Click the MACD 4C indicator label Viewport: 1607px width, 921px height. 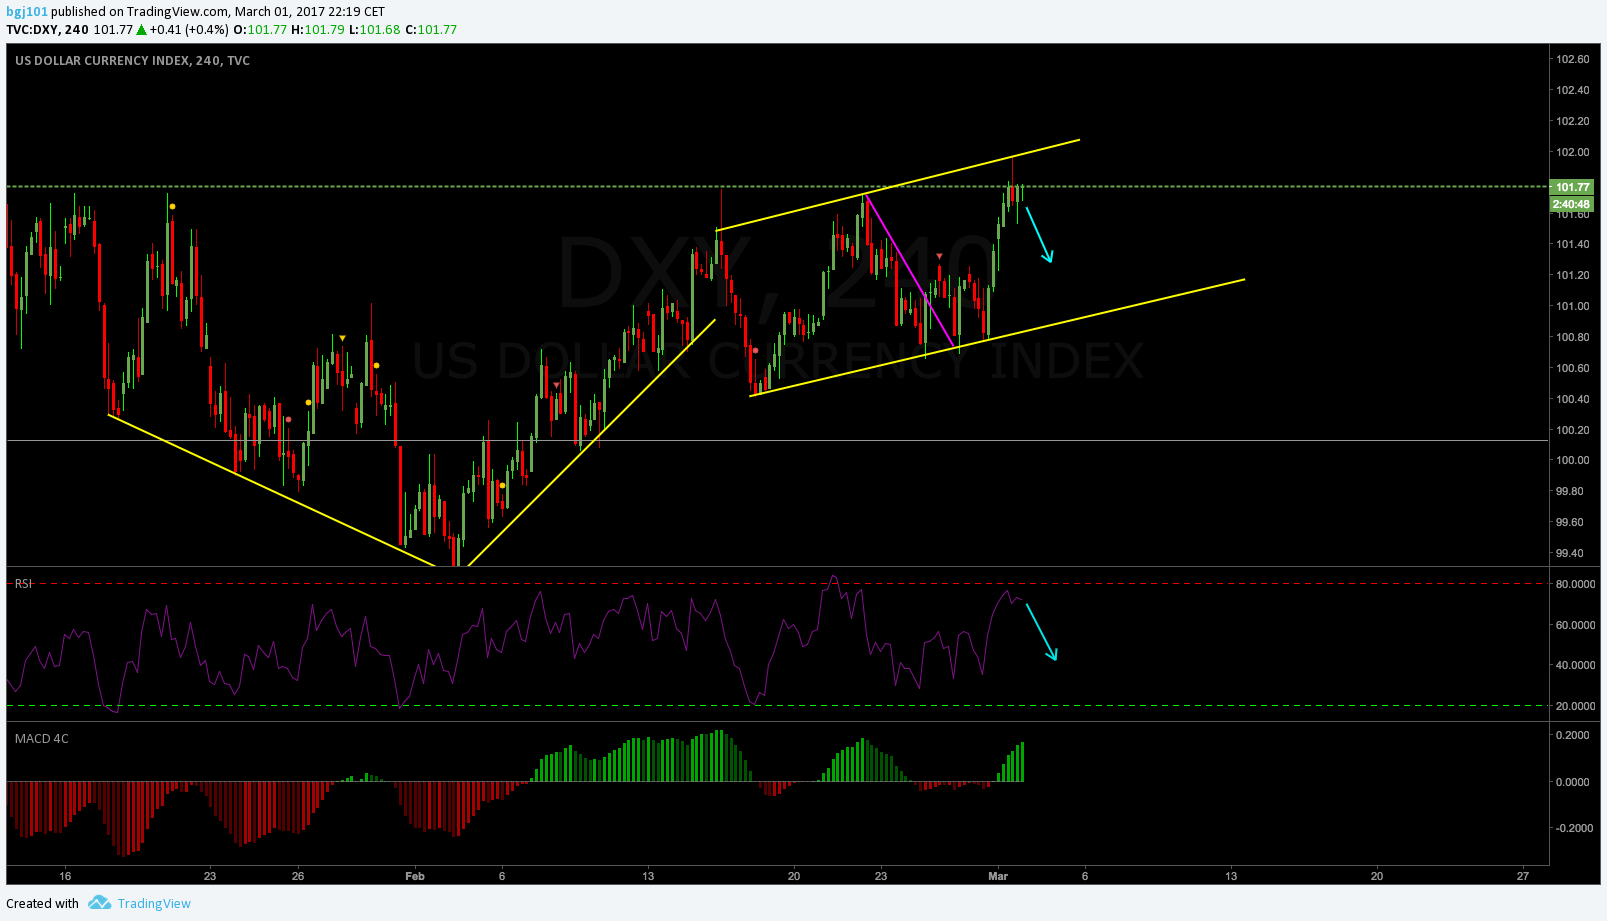tap(42, 738)
